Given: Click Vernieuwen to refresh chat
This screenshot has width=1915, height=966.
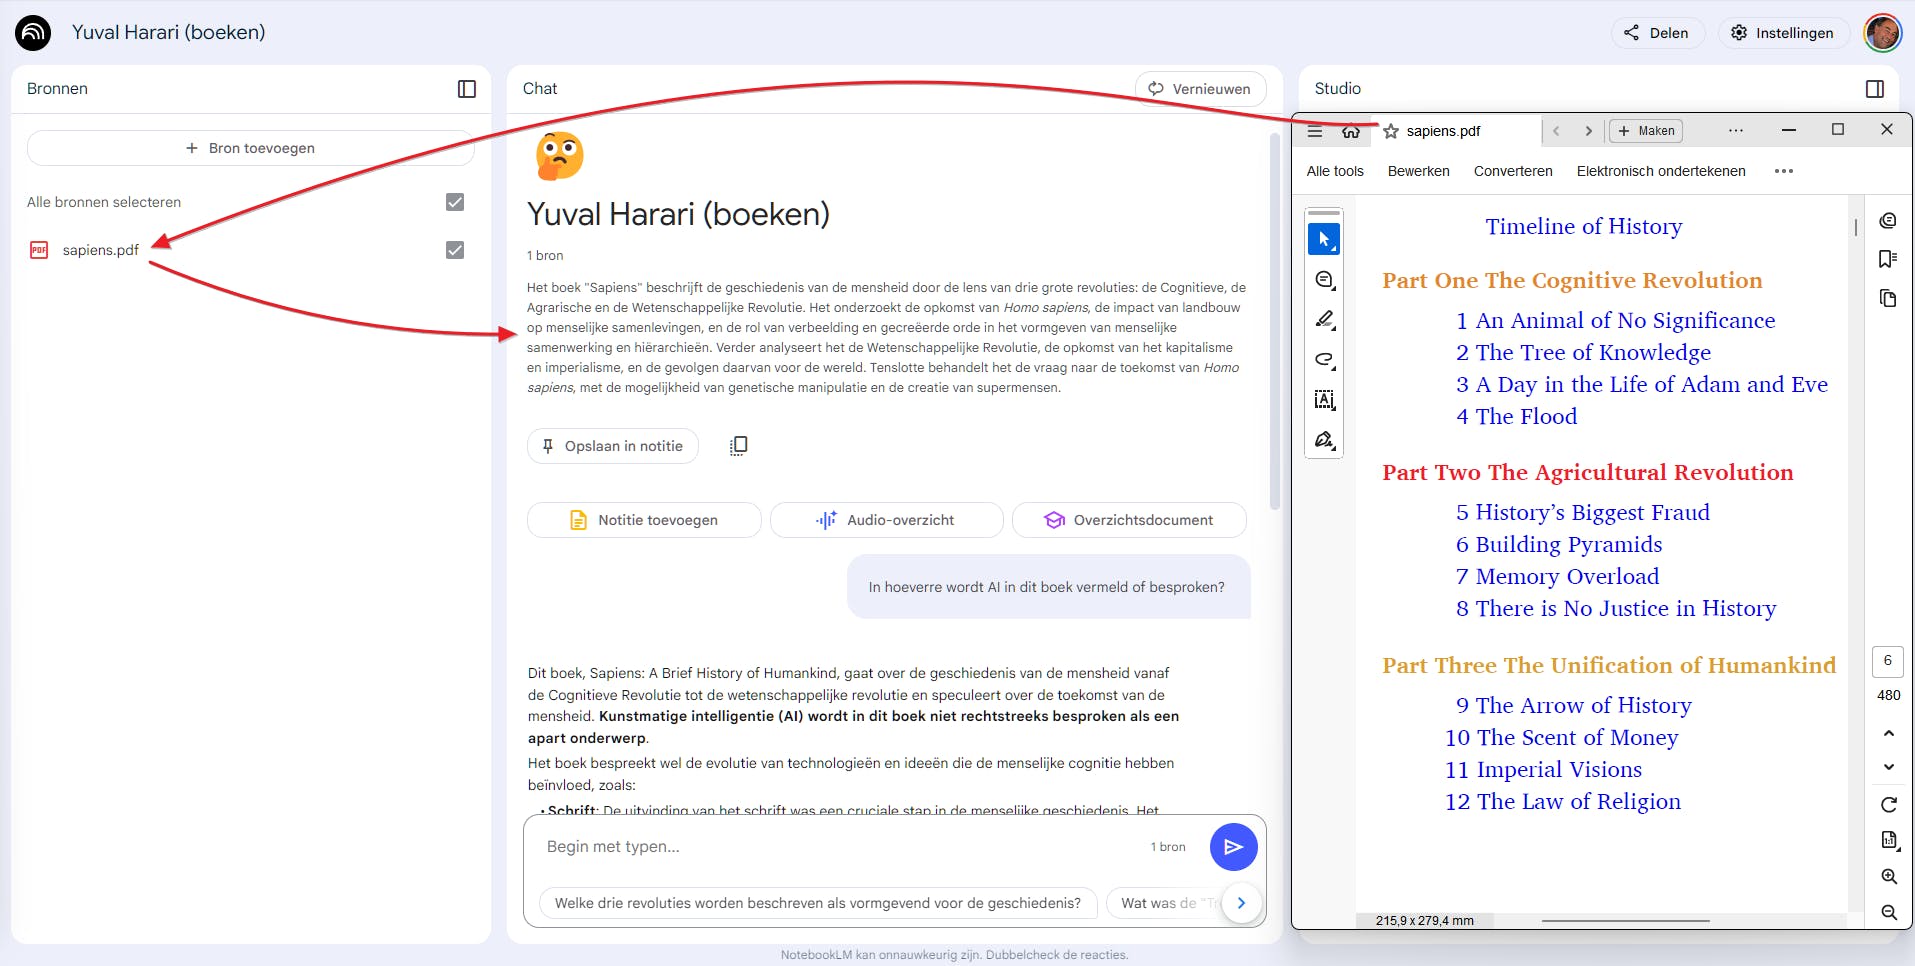Looking at the screenshot, I should click(1200, 89).
